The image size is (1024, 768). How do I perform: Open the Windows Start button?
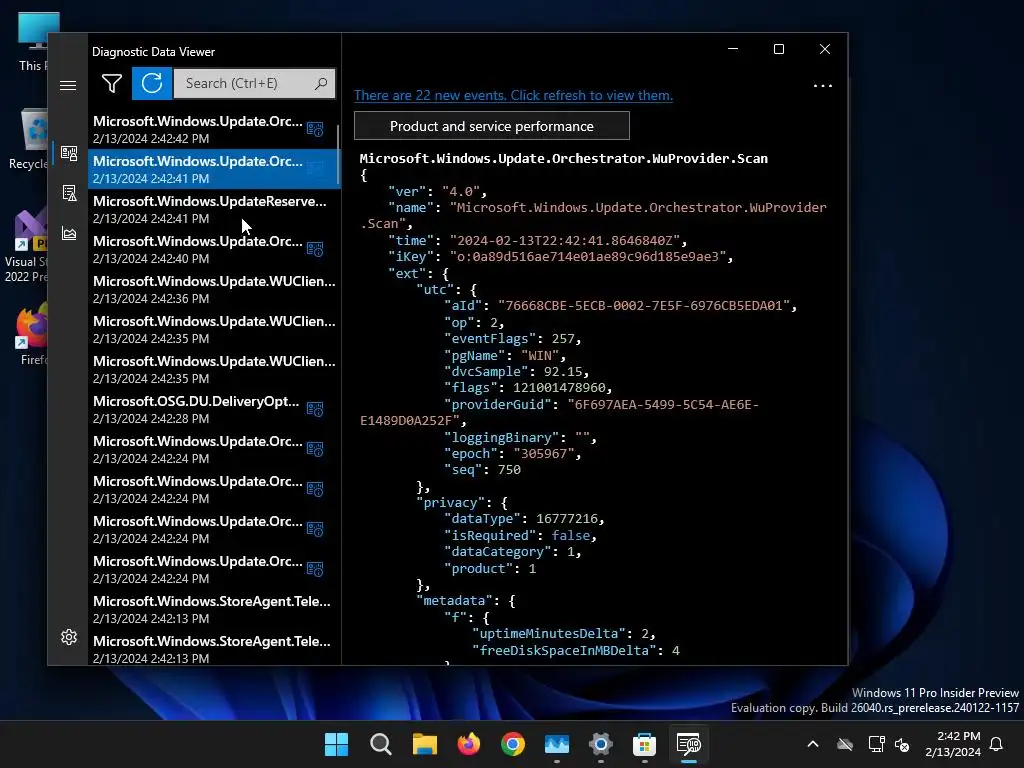(336, 744)
